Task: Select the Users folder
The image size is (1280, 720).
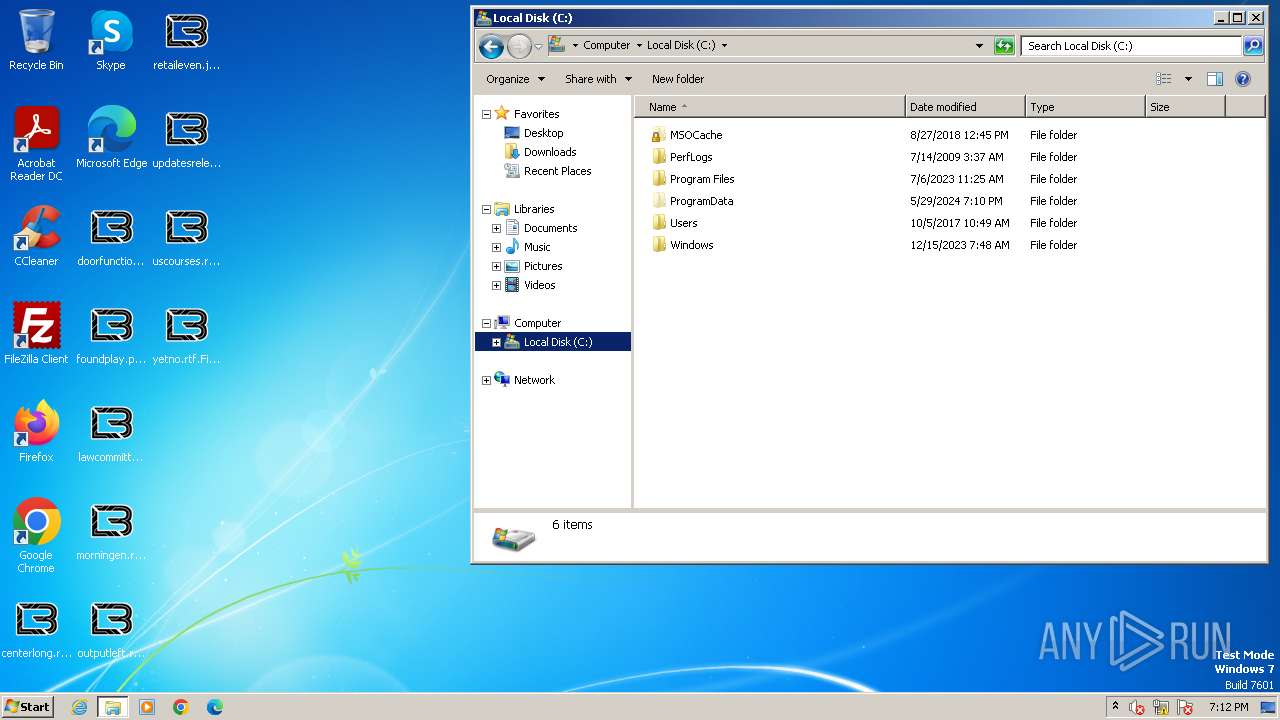Action: point(684,223)
